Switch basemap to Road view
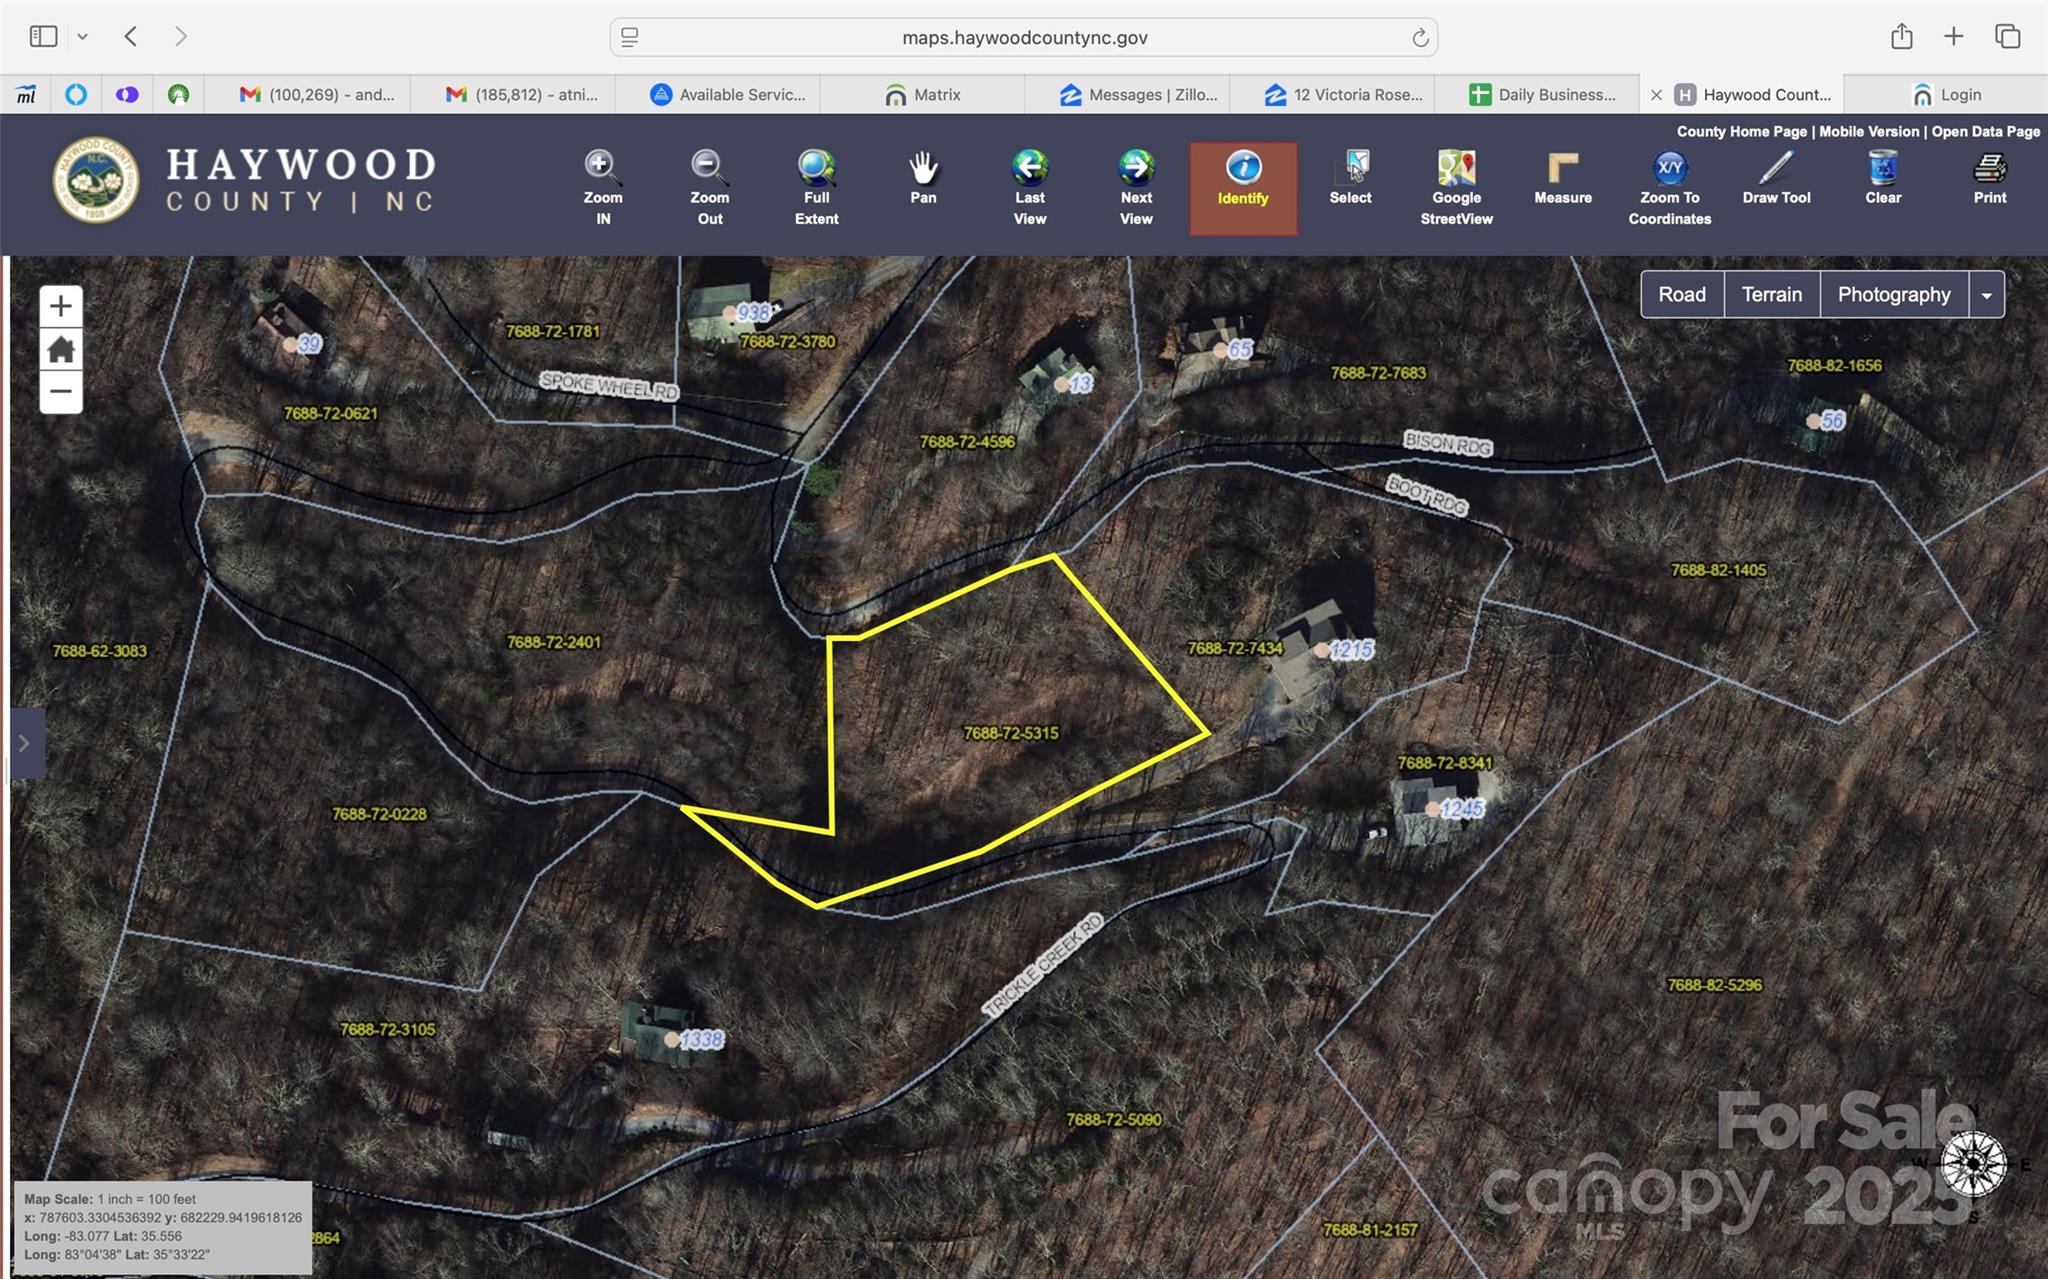The width and height of the screenshot is (2048, 1279). pyautogui.click(x=1682, y=295)
